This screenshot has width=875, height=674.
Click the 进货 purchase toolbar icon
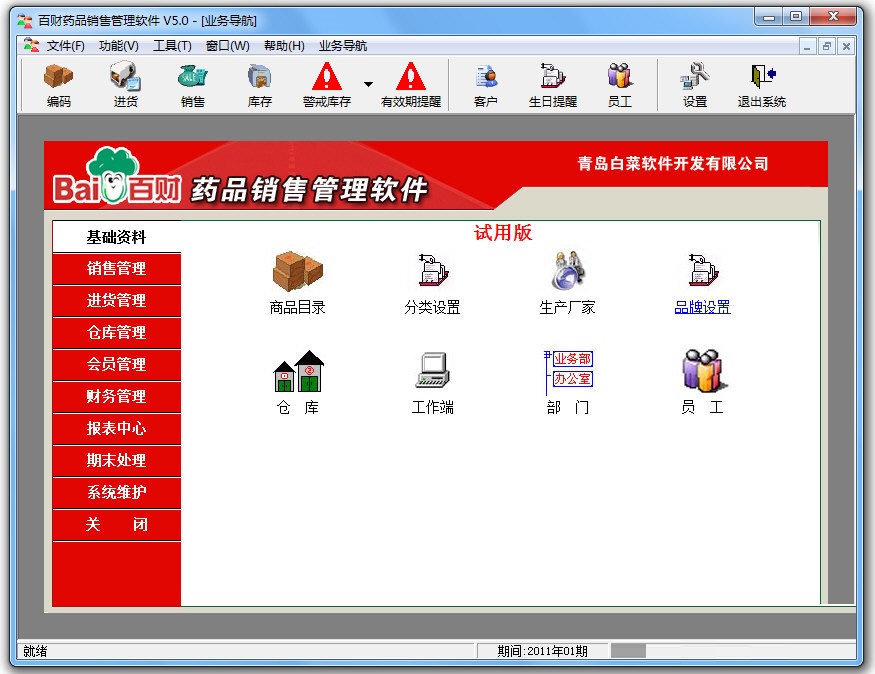click(x=126, y=85)
